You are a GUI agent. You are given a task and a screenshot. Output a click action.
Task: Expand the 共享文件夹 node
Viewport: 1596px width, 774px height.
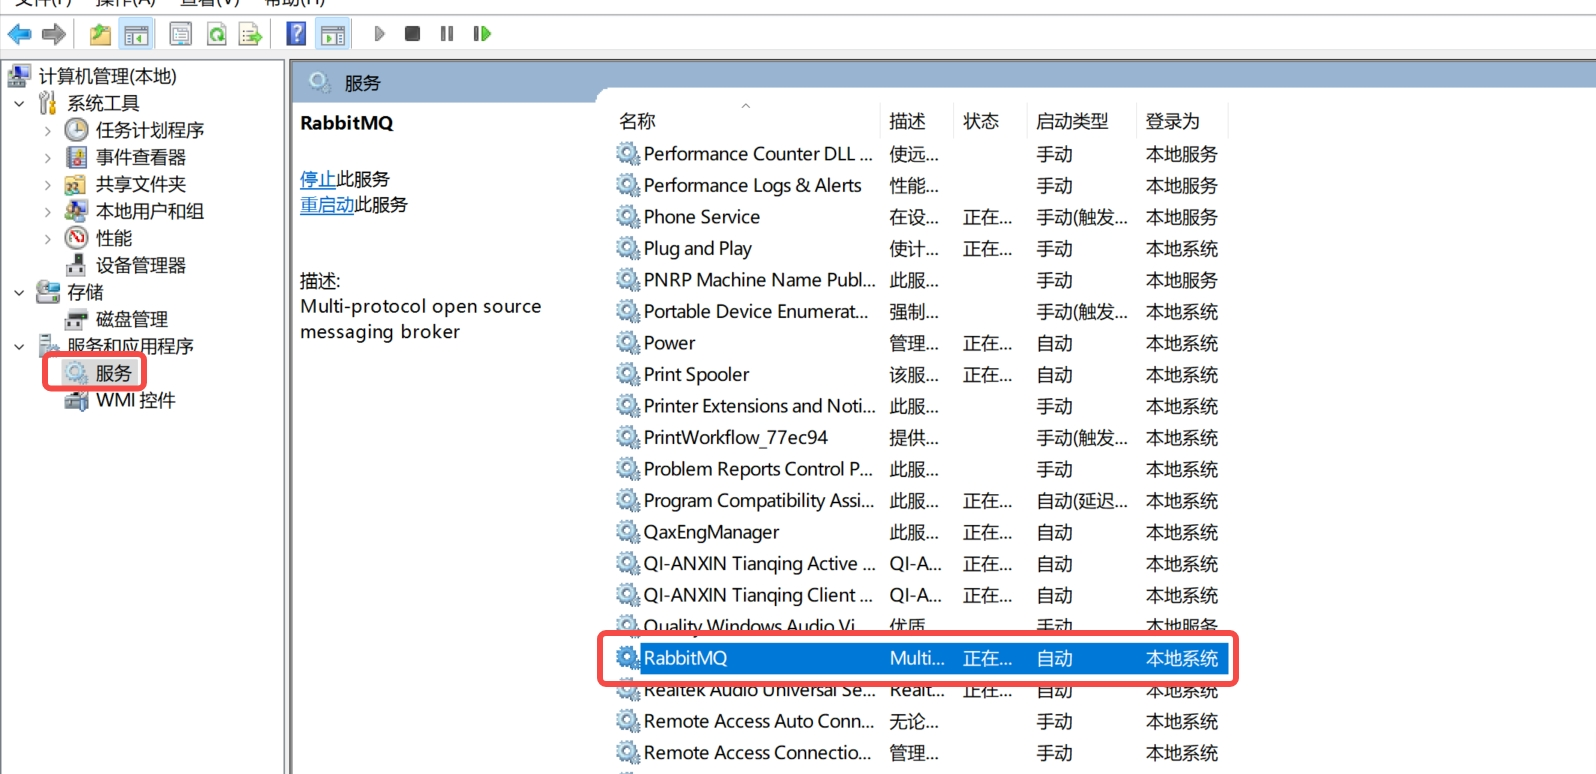pos(47,184)
